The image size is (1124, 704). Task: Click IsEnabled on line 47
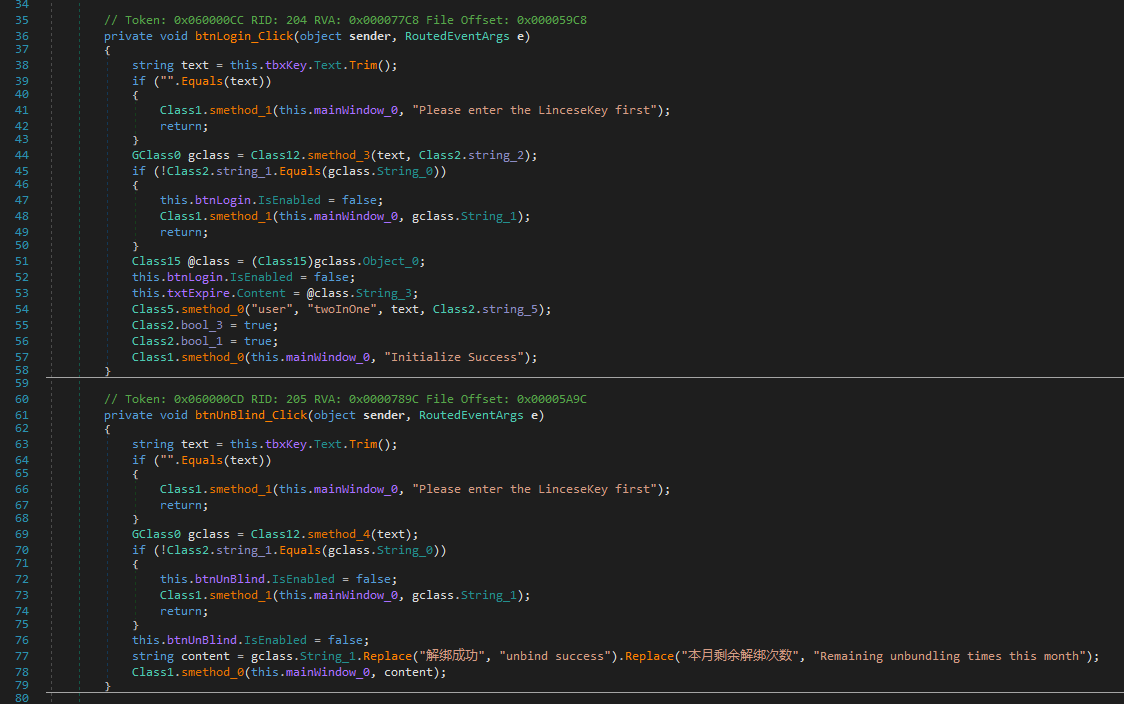click(290, 201)
